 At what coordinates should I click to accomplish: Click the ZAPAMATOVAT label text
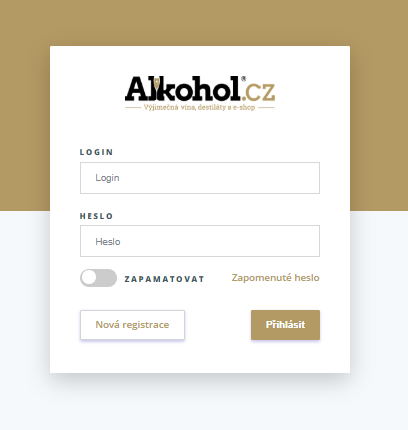(x=164, y=279)
